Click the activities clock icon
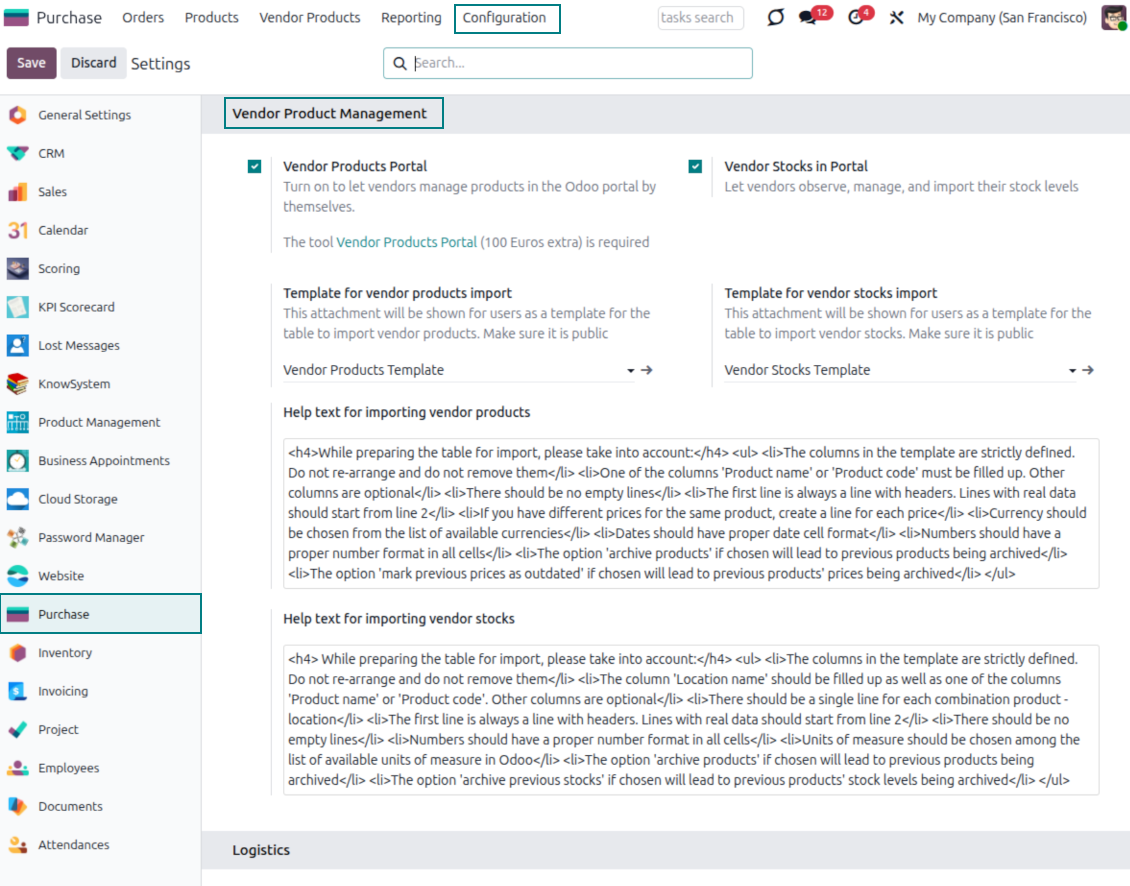 (855, 18)
